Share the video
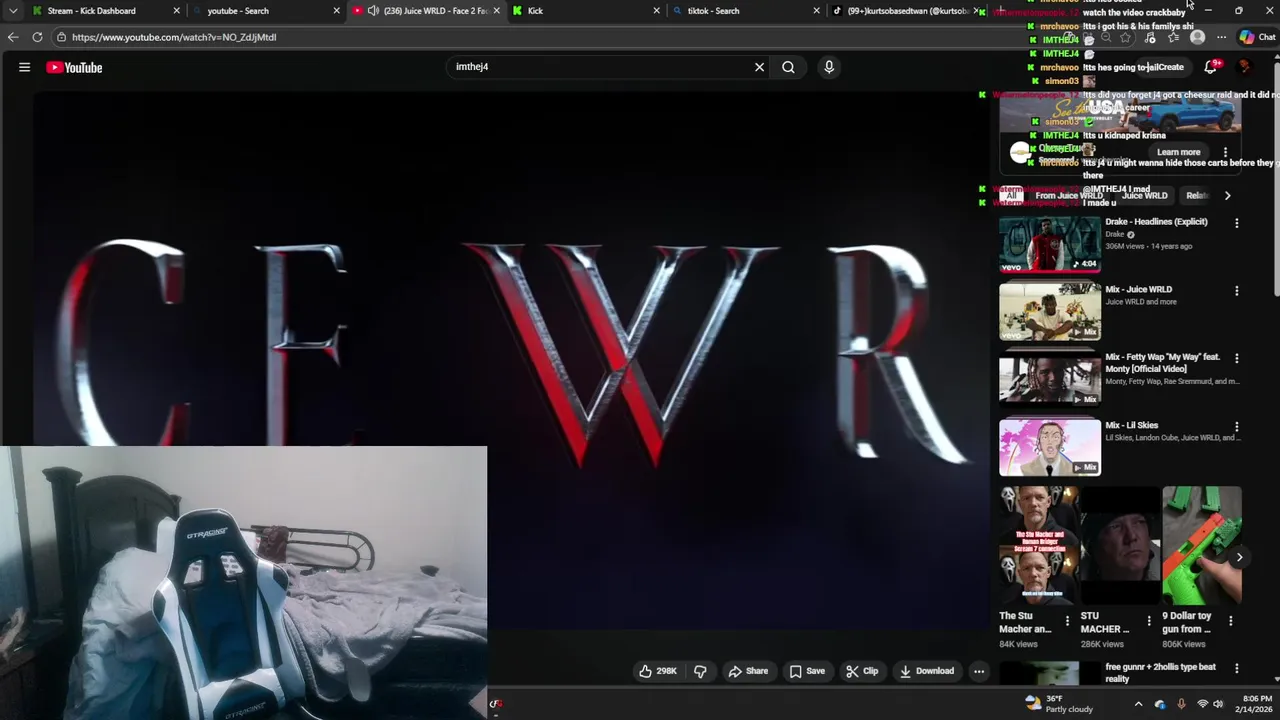Screen dimensions: 1280x720 click(x=748, y=671)
